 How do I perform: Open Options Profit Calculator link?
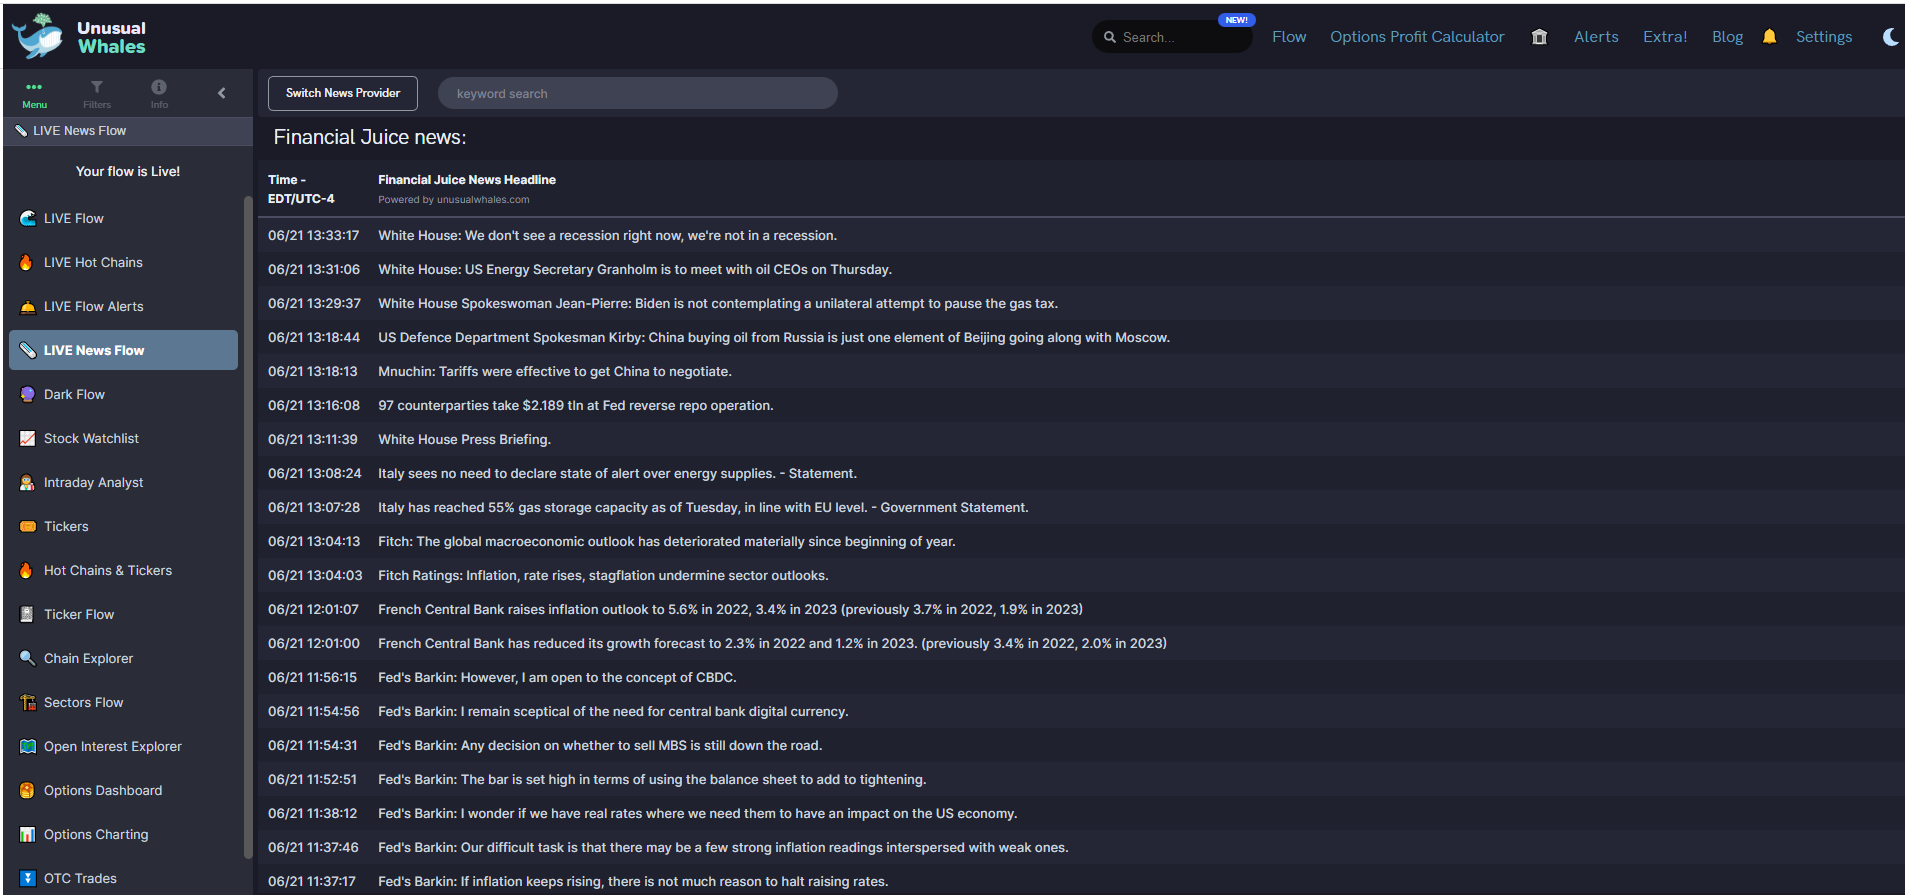pos(1416,37)
